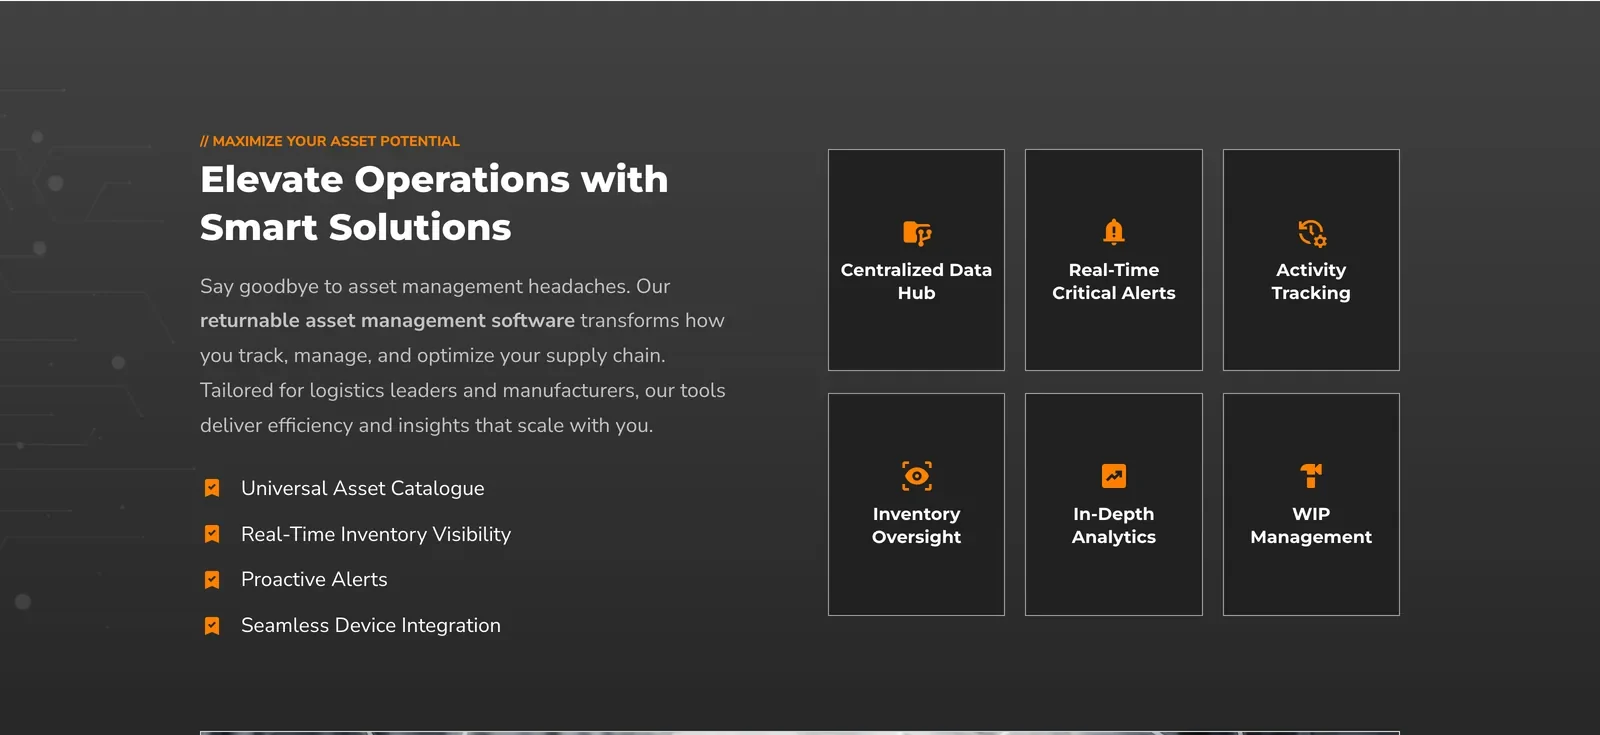This screenshot has height=735, width=1600.
Task: Click the bookmark icon beside Universal Asset Catalogue
Action: click(x=212, y=488)
